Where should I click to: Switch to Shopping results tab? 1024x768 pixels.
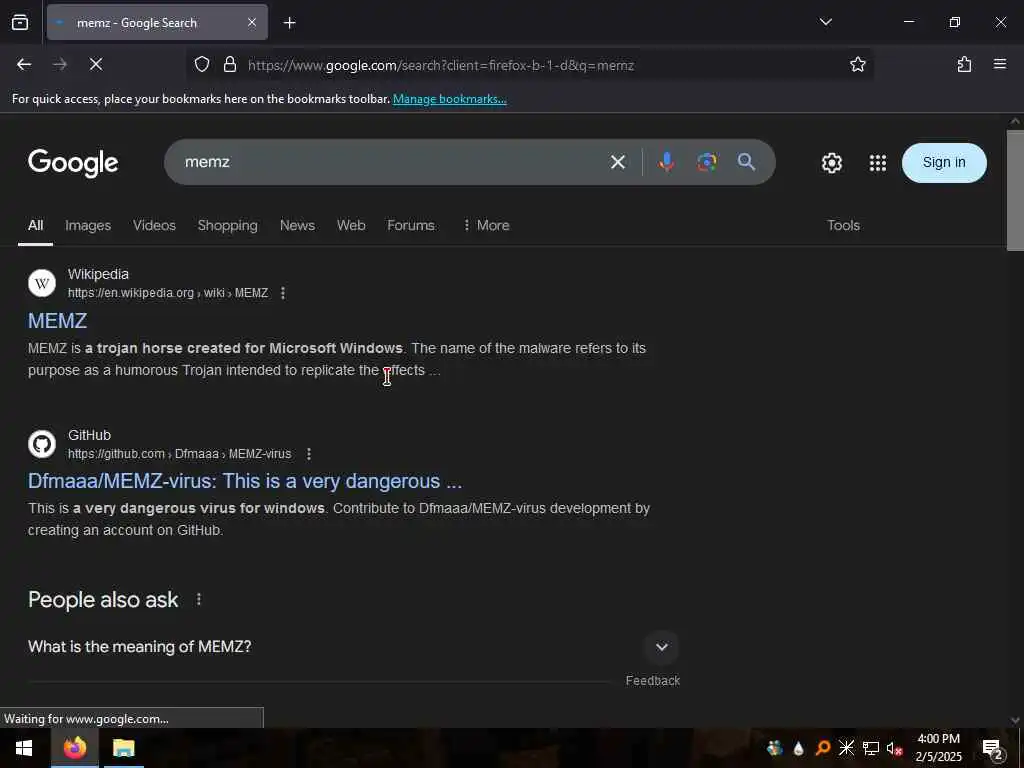coord(227,225)
